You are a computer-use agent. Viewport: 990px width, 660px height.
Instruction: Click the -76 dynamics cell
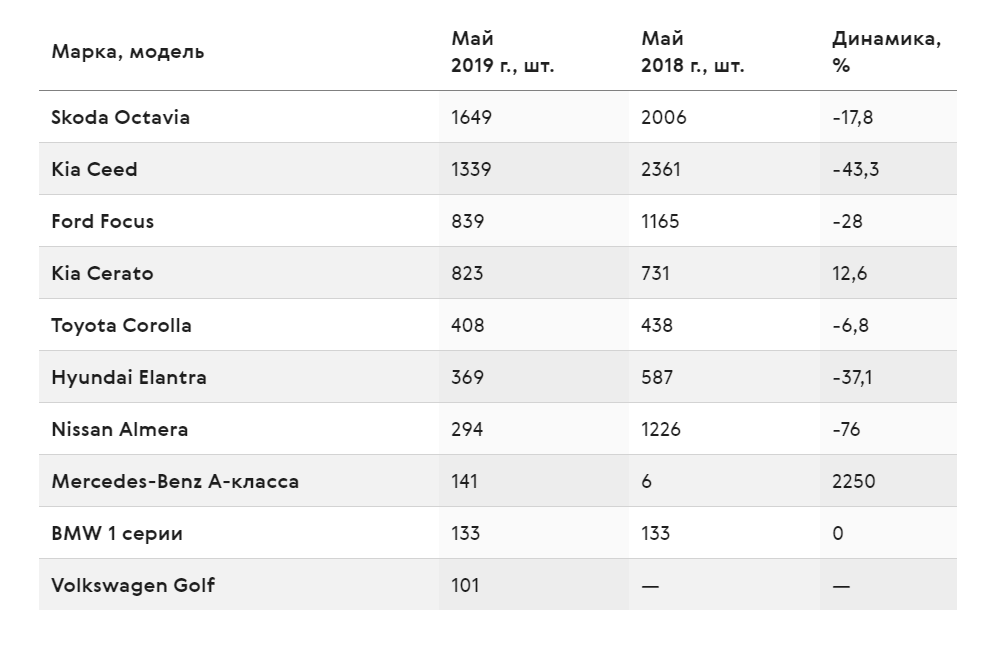coord(846,429)
